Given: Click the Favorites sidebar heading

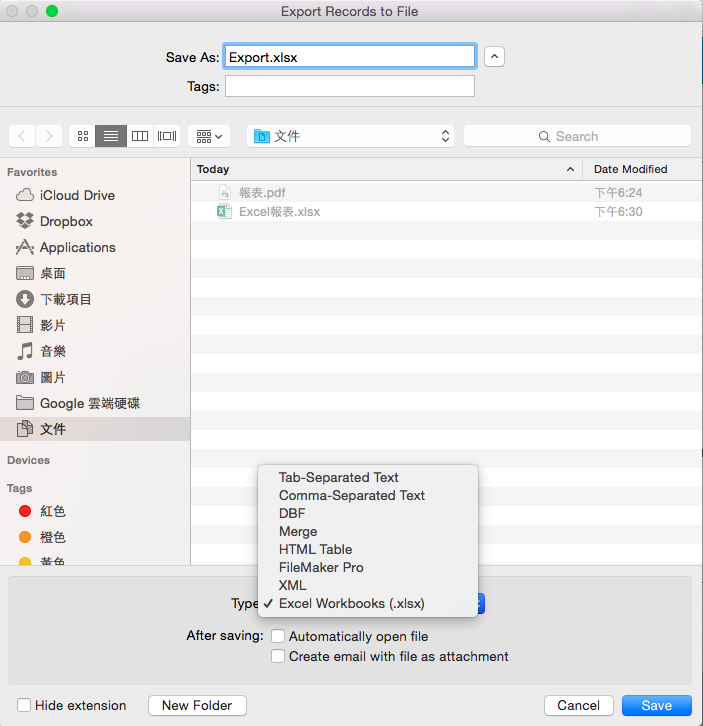Looking at the screenshot, I should coord(32,172).
